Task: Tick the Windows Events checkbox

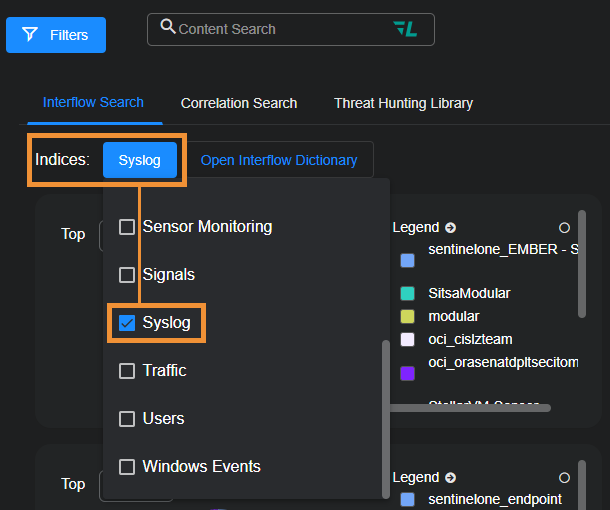Action: click(127, 467)
